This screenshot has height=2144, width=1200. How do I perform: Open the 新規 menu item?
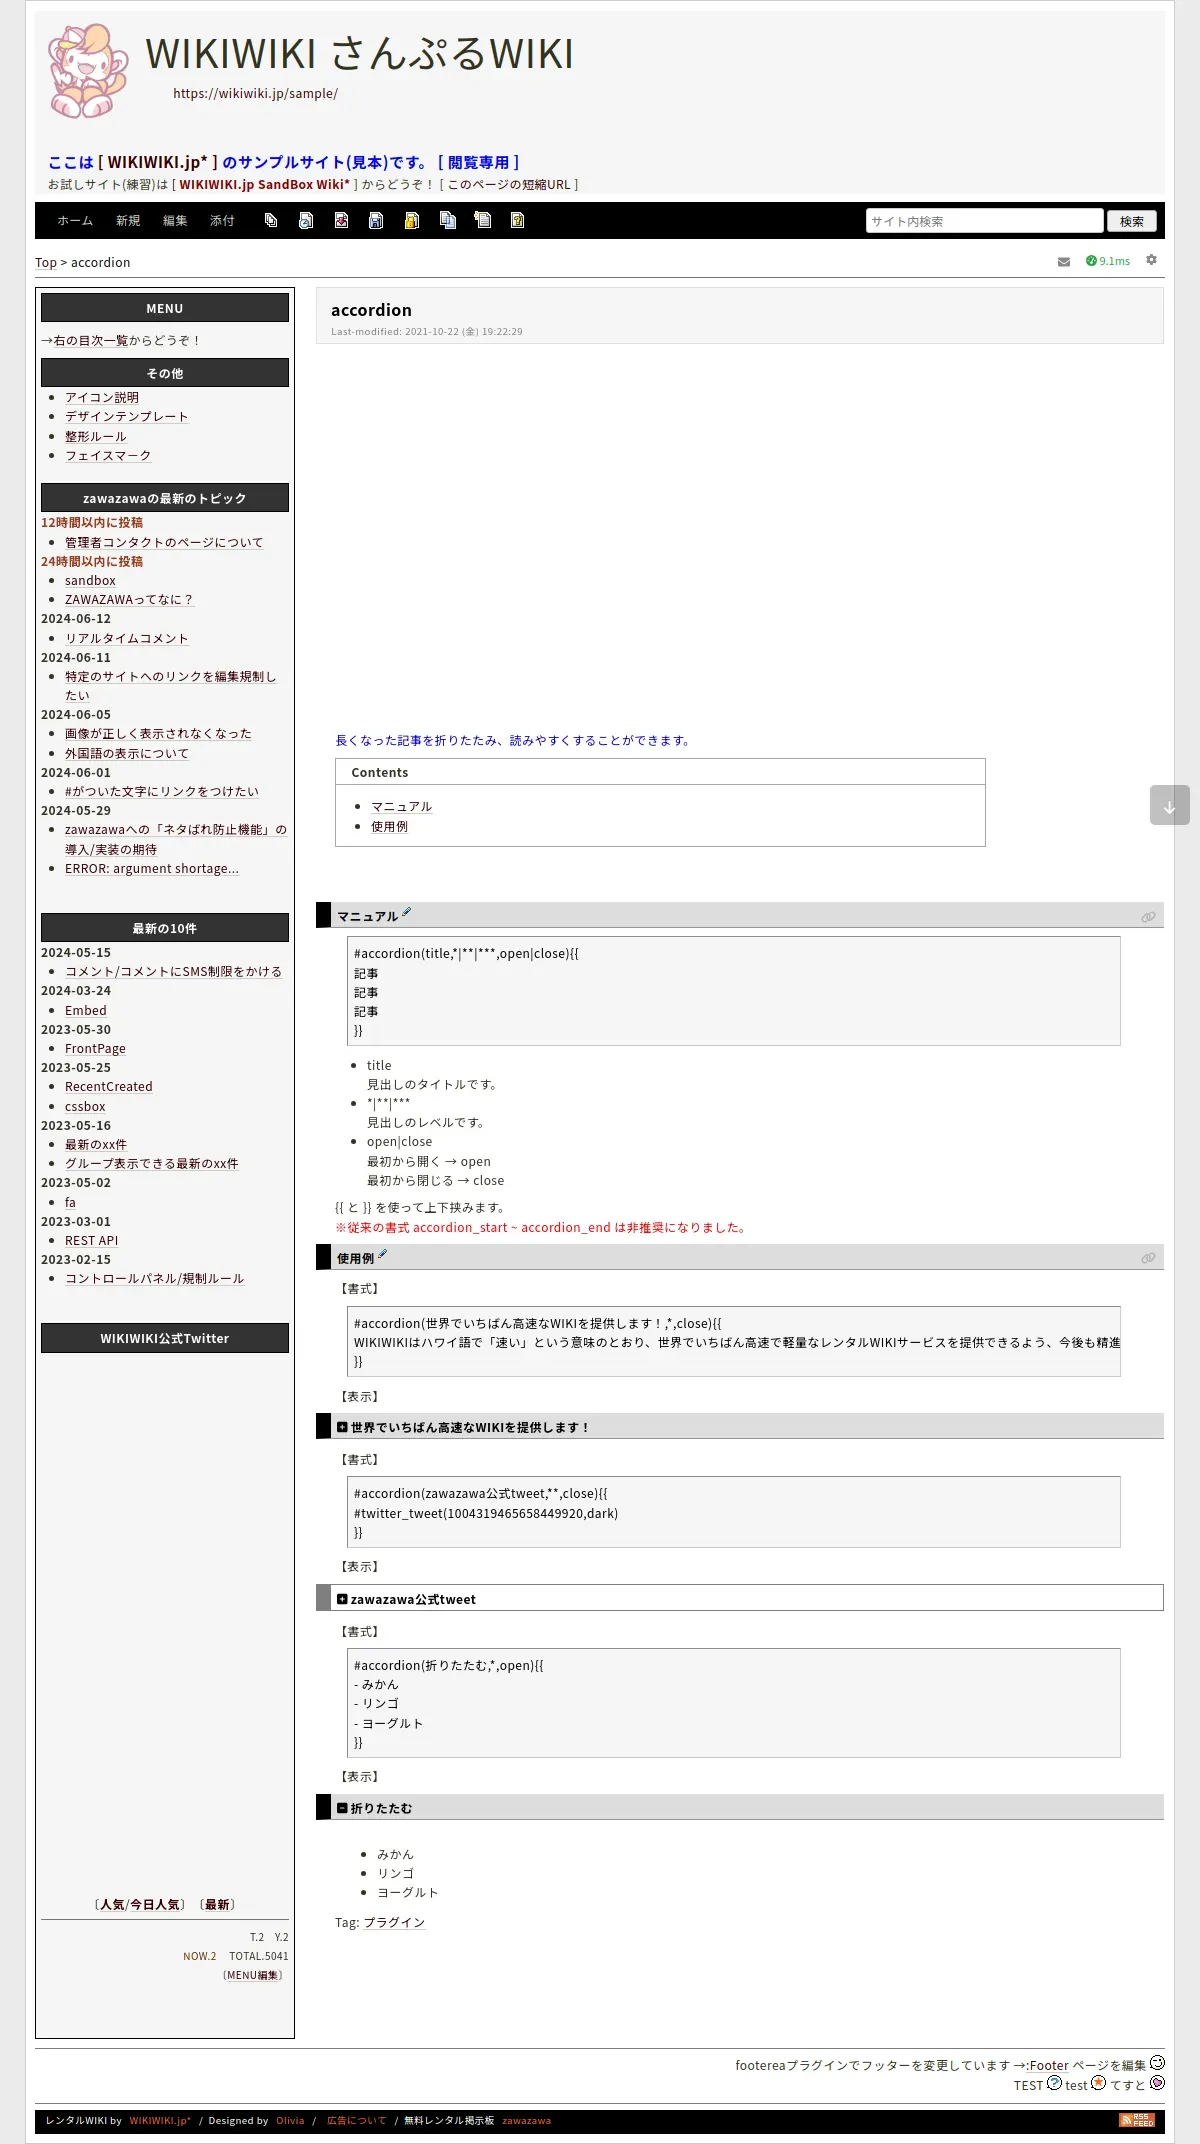click(128, 221)
